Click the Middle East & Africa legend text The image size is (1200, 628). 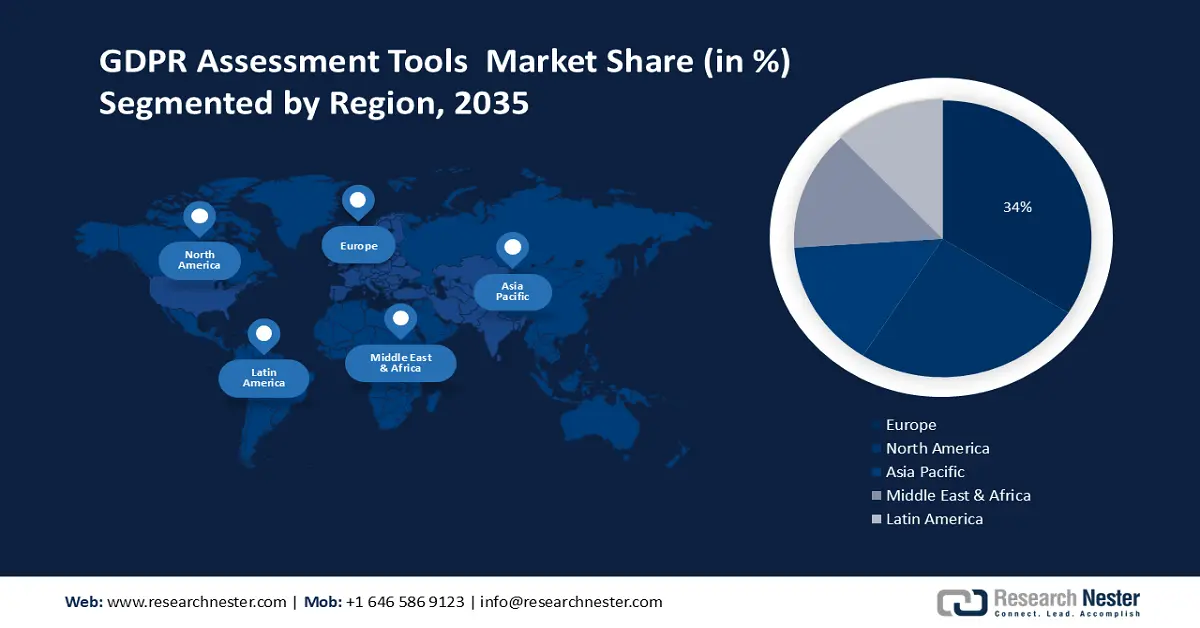coord(958,495)
